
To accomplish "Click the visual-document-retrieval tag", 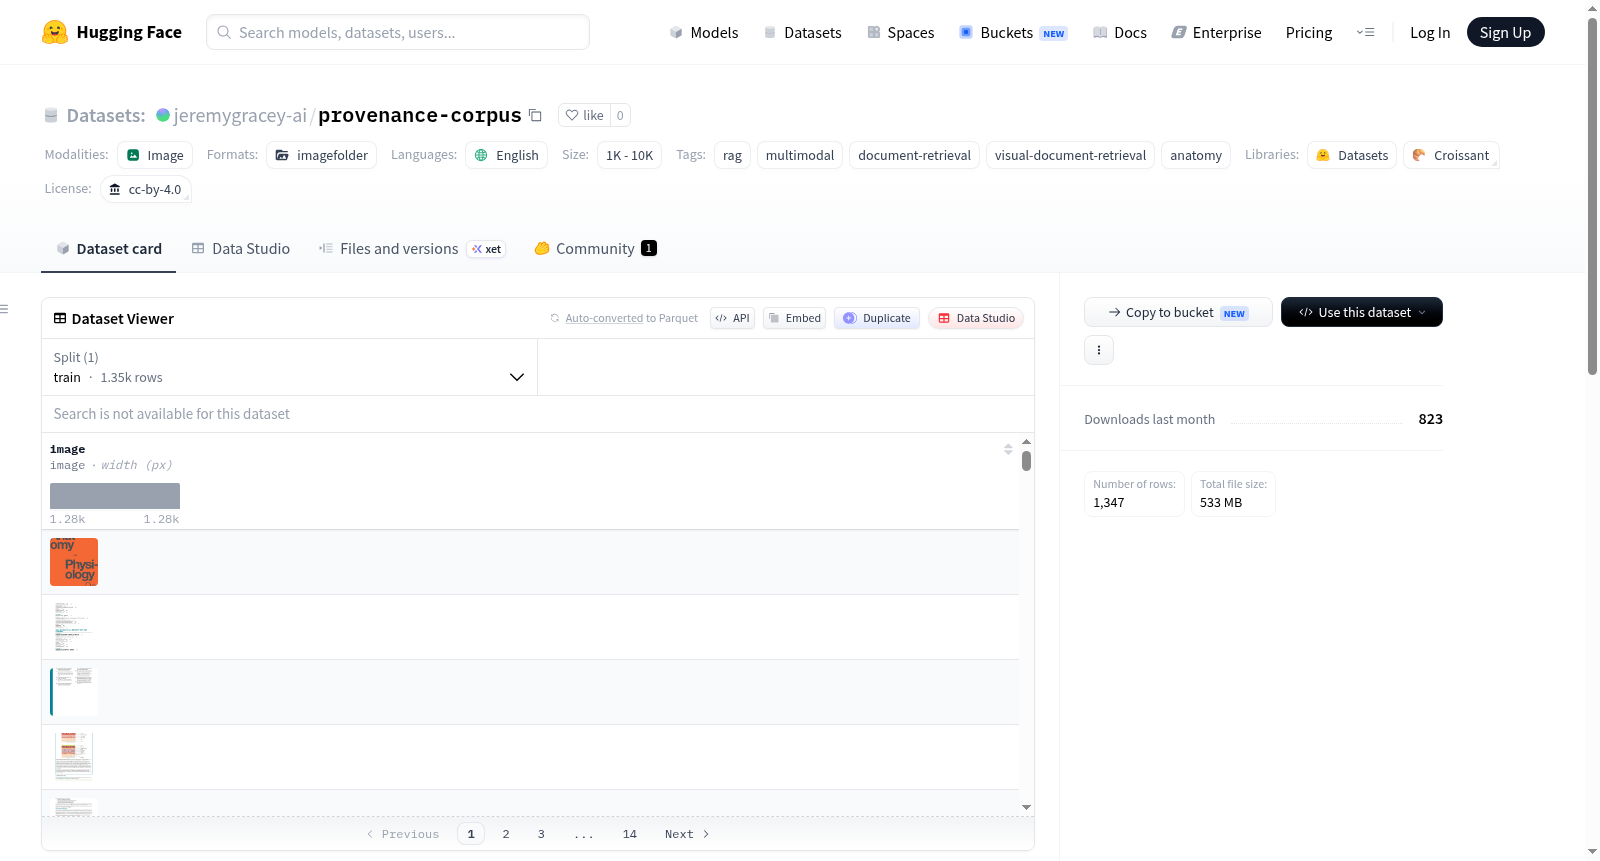I will [1070, 155].
